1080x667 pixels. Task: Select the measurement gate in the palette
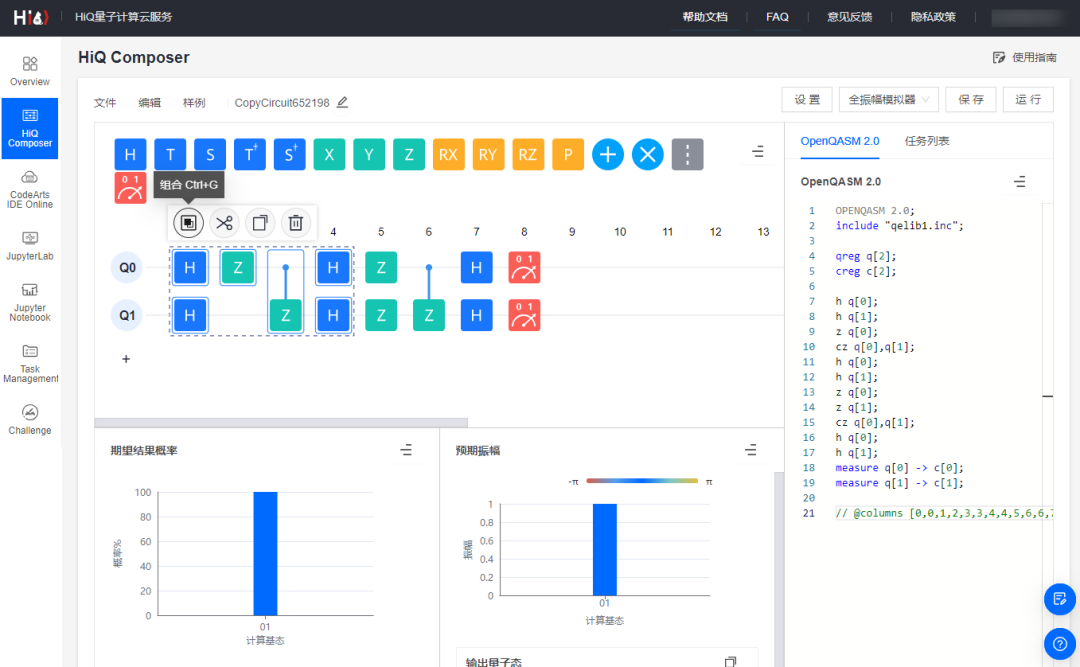click(130, 188)
